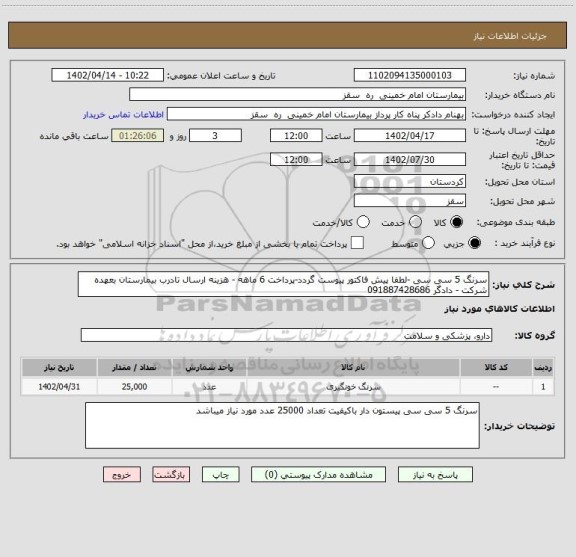Open the اطلاعات تماس خریدار link
This screenshot has width=576, height=557.
(123, 115)
